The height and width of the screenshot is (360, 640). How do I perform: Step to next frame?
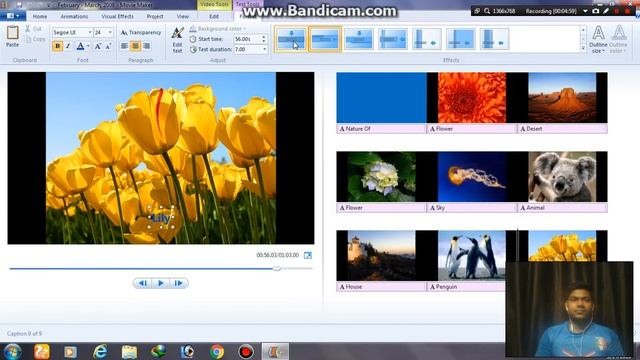[x=179, y=283]
